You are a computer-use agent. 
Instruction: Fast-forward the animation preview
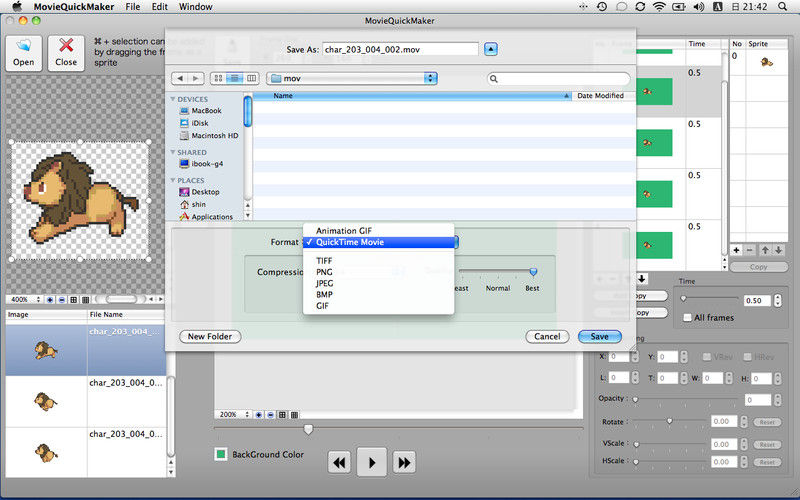pyautogui.click(x=404, y=462)
